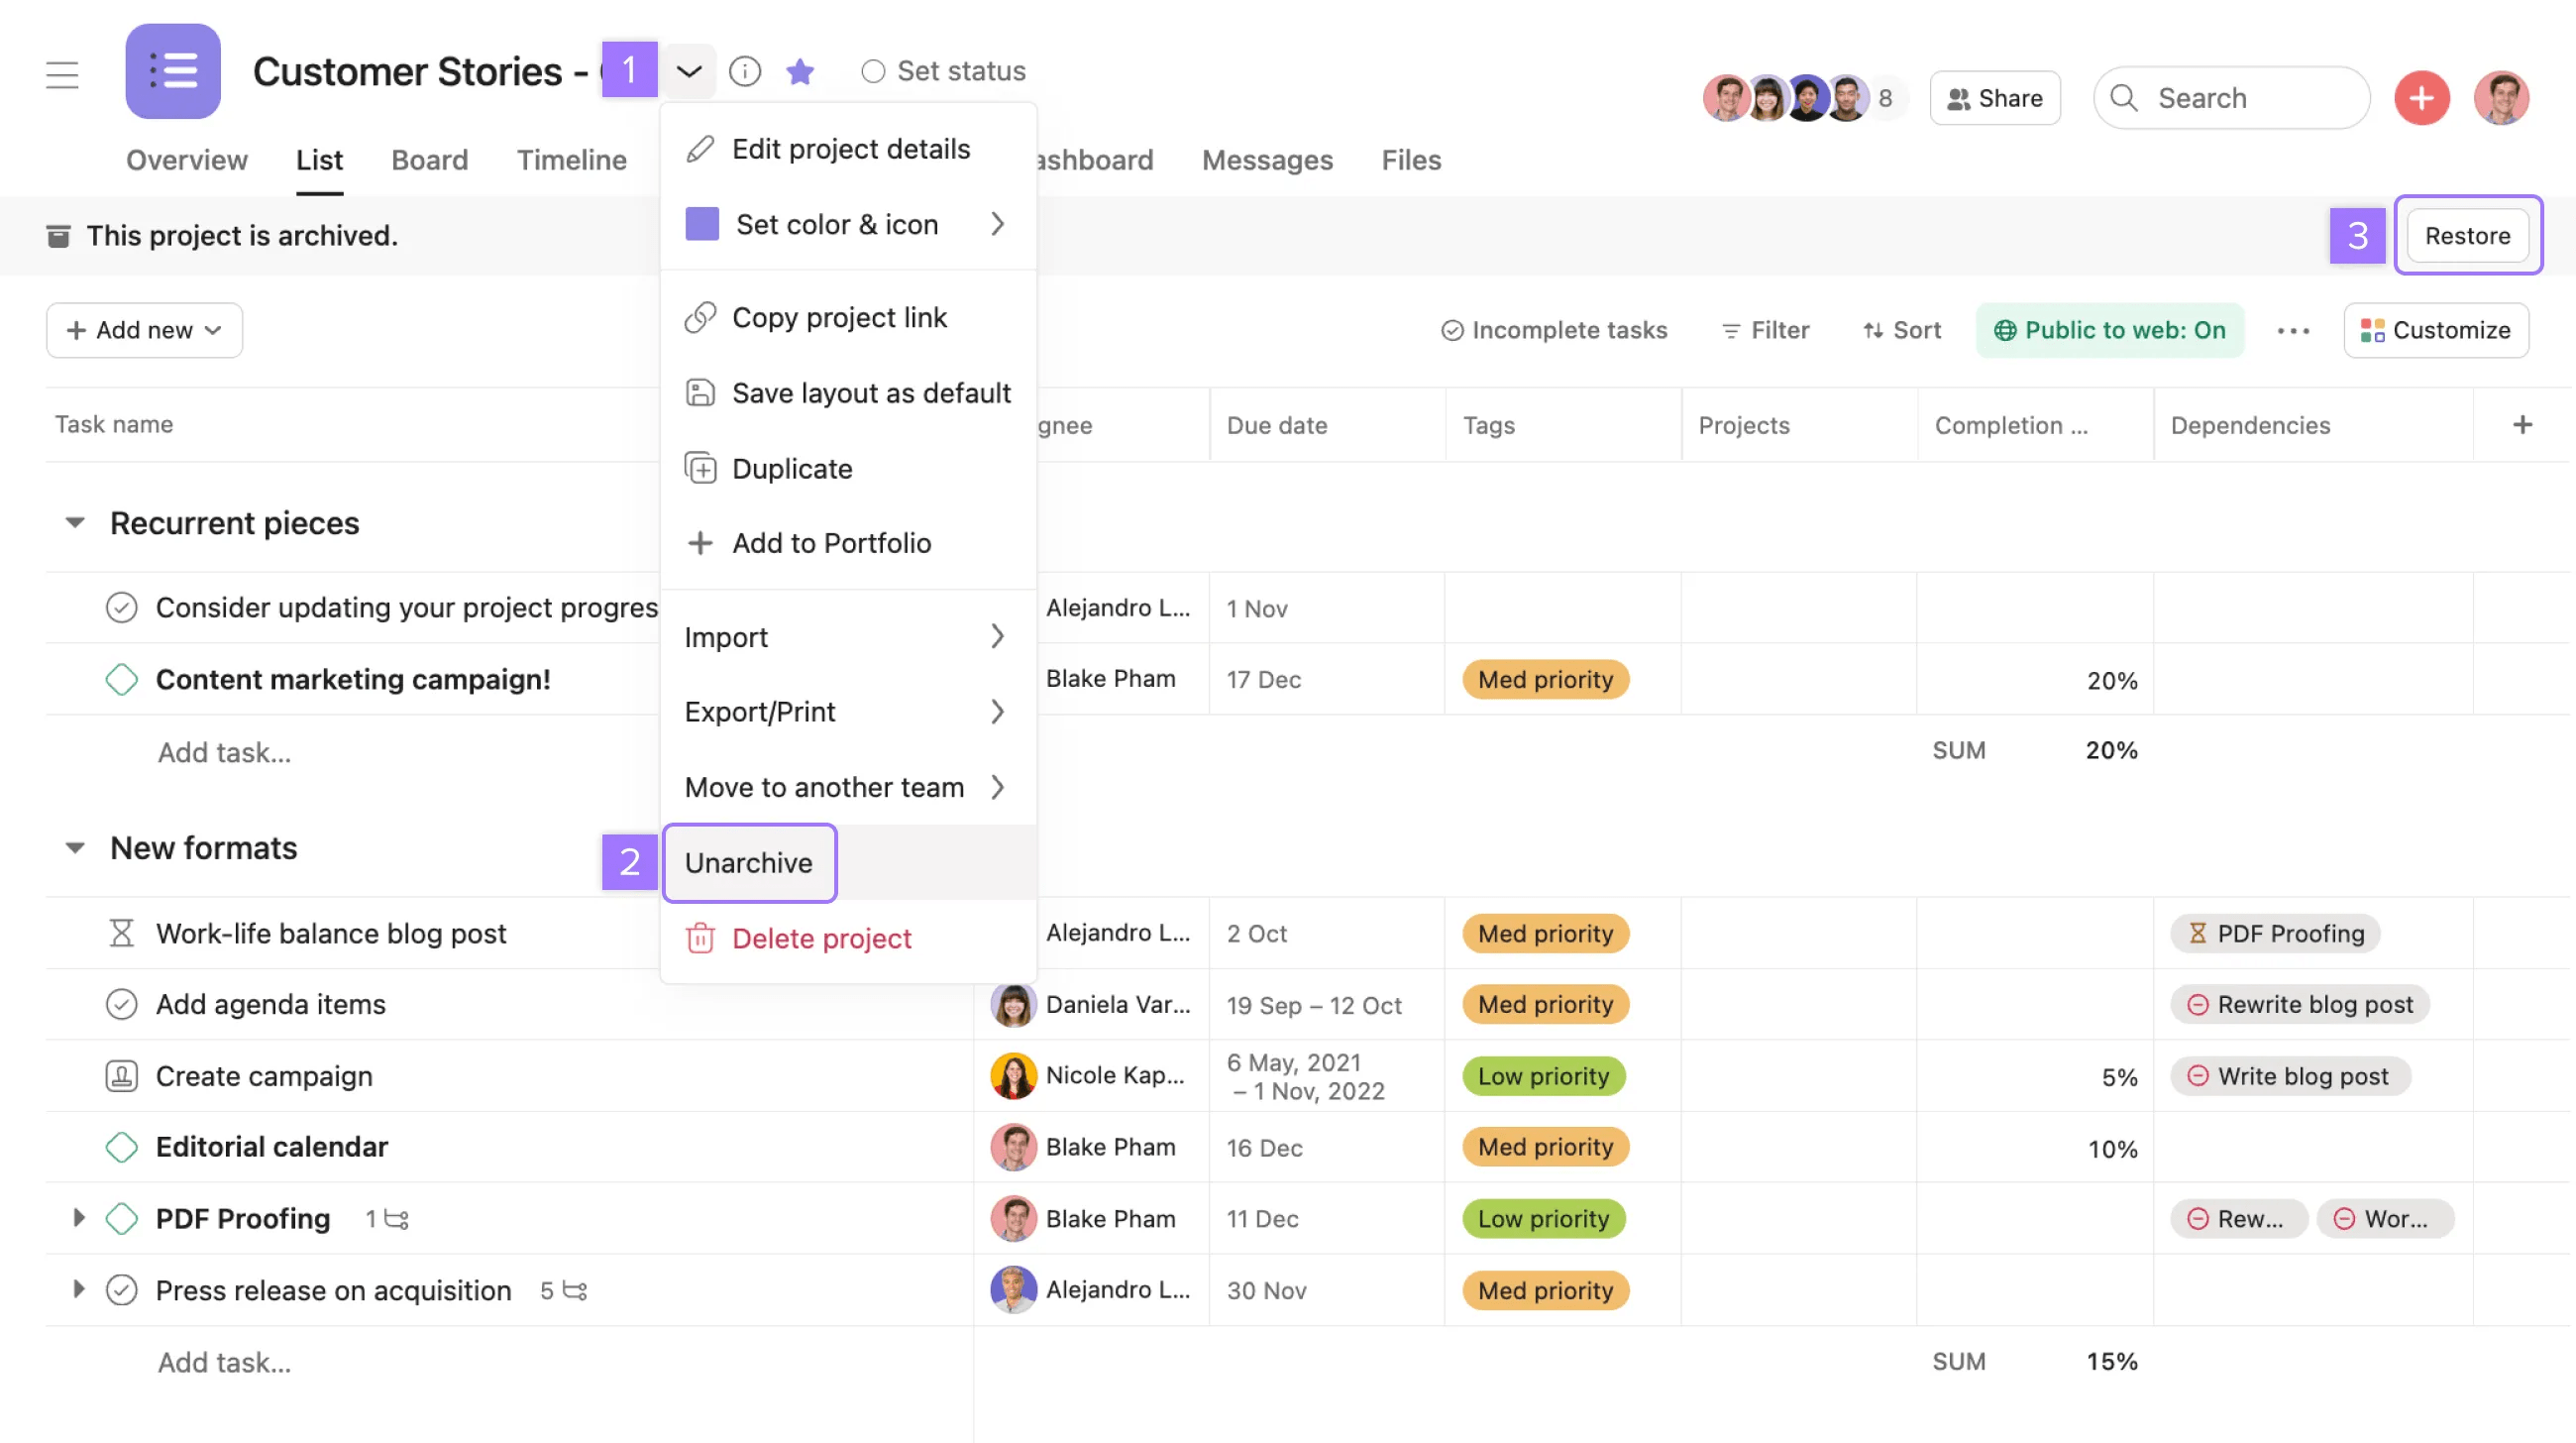
Task: Add a new column with the plus icon
Action: click(x=2522, y=424)
